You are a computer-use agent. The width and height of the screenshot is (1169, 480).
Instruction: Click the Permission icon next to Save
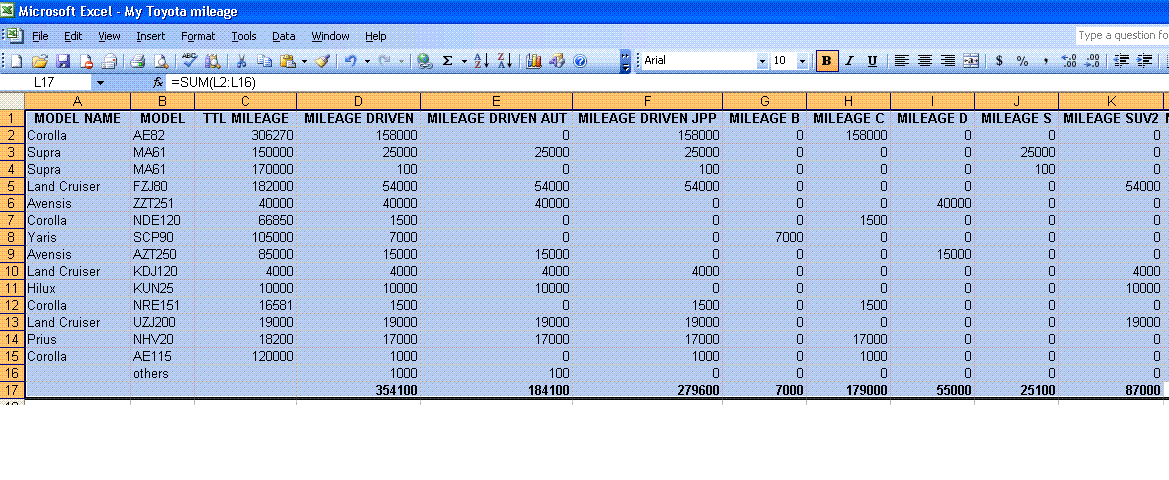pos(86,61)
